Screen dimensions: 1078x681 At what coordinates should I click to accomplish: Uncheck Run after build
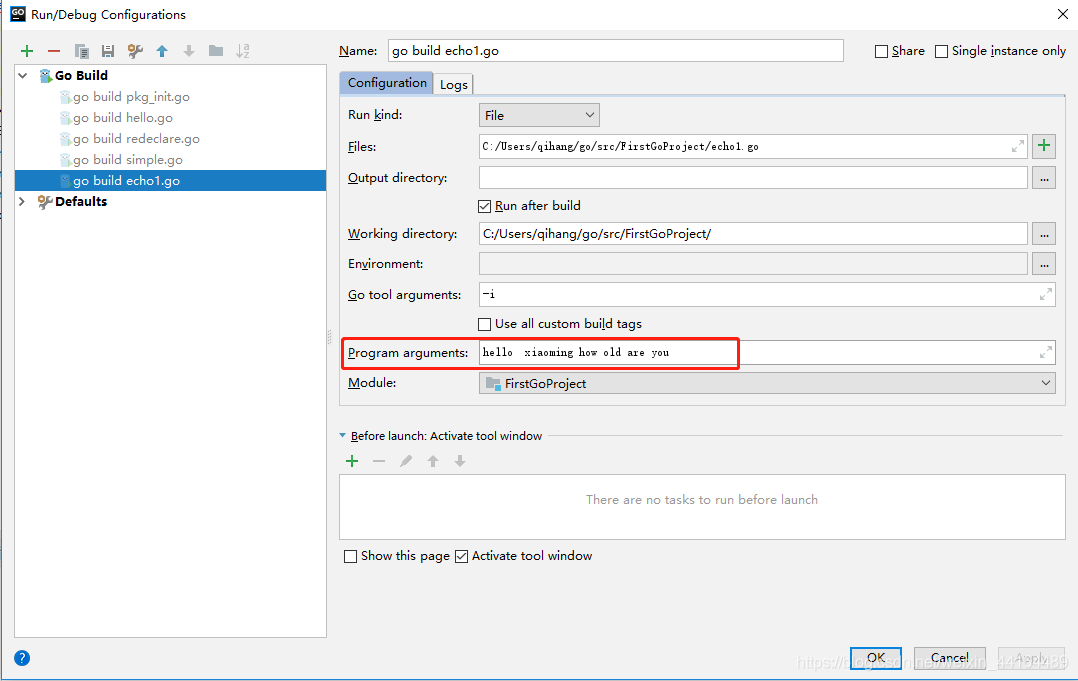tap(485, 206)
